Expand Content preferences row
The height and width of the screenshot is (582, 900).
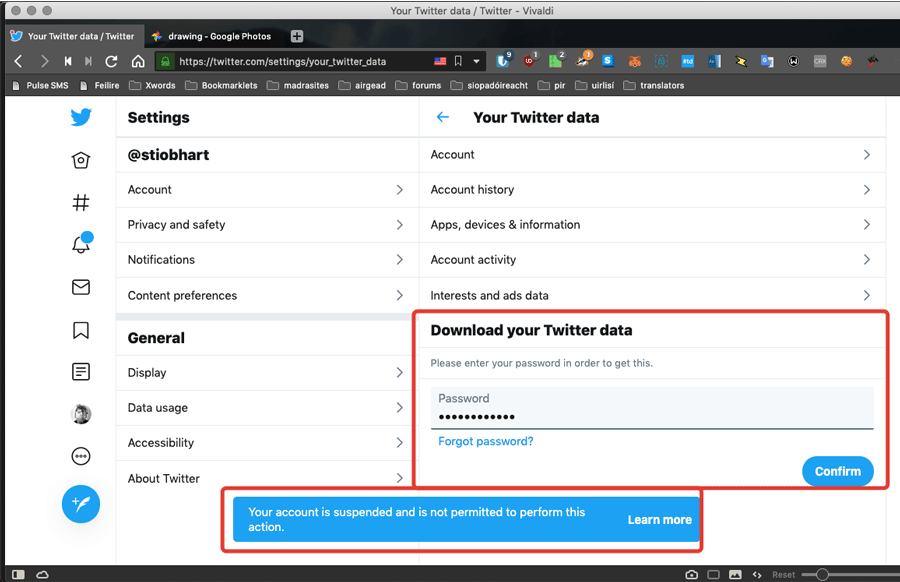pyautogui.click(x=267, y=296)
